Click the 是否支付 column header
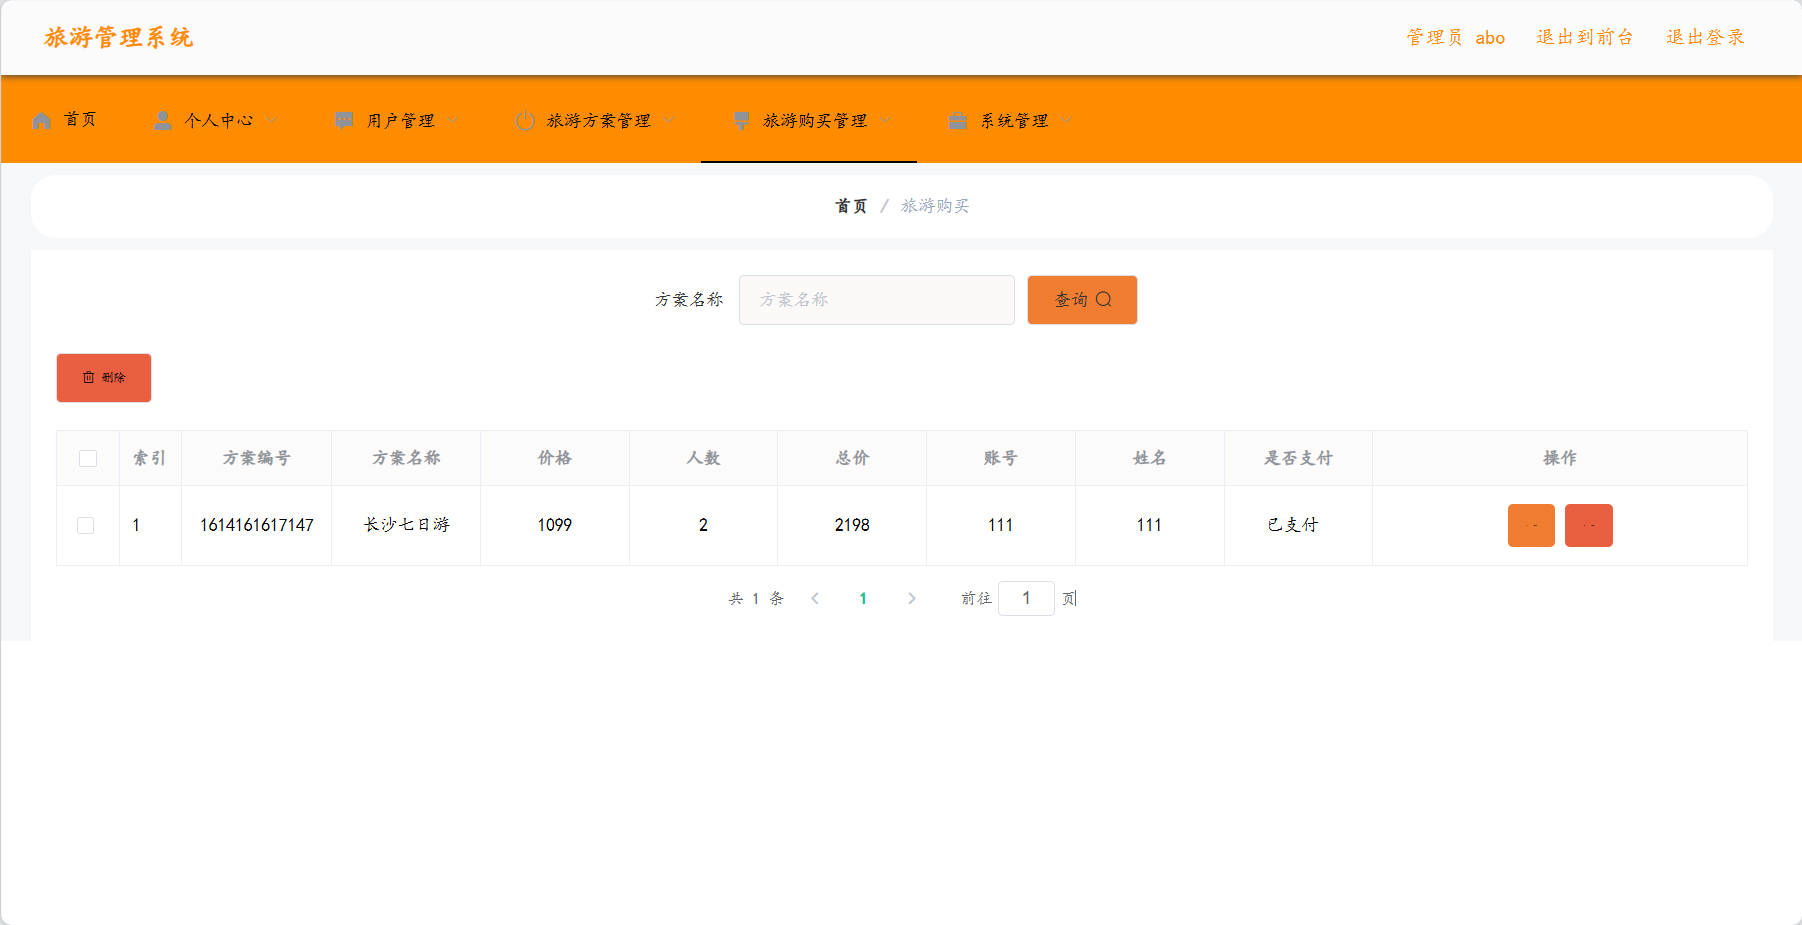Viewport: 1802px width, 925px height. 1298,458
